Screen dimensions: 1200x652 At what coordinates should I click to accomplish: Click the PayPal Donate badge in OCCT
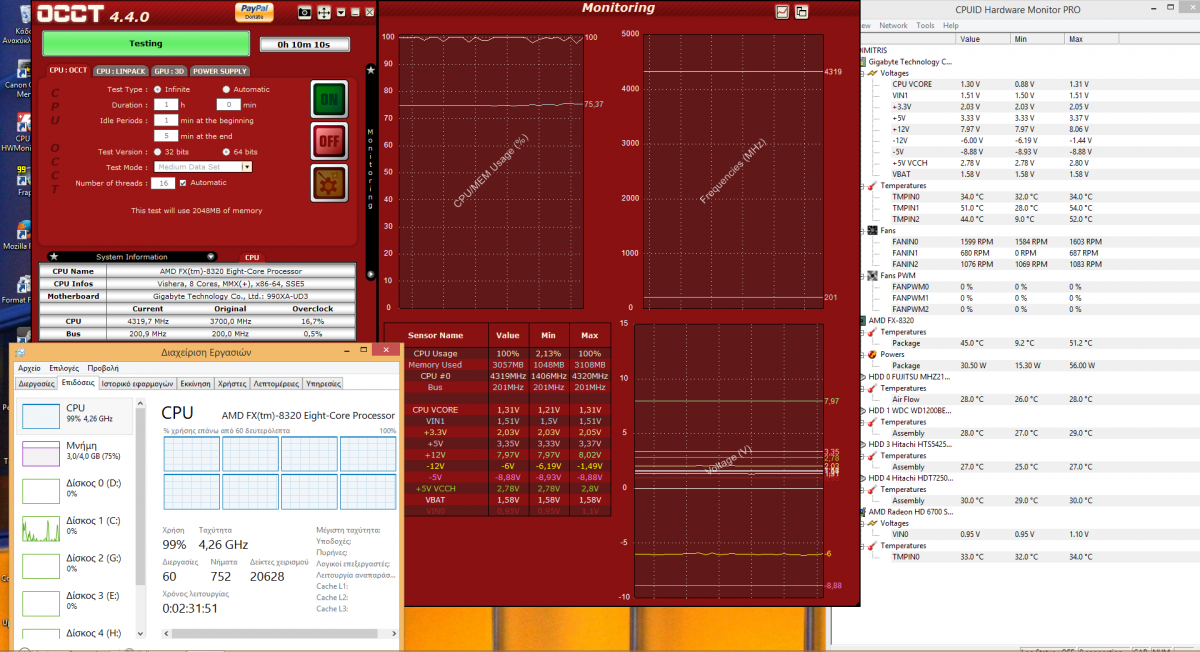[255, 11]
